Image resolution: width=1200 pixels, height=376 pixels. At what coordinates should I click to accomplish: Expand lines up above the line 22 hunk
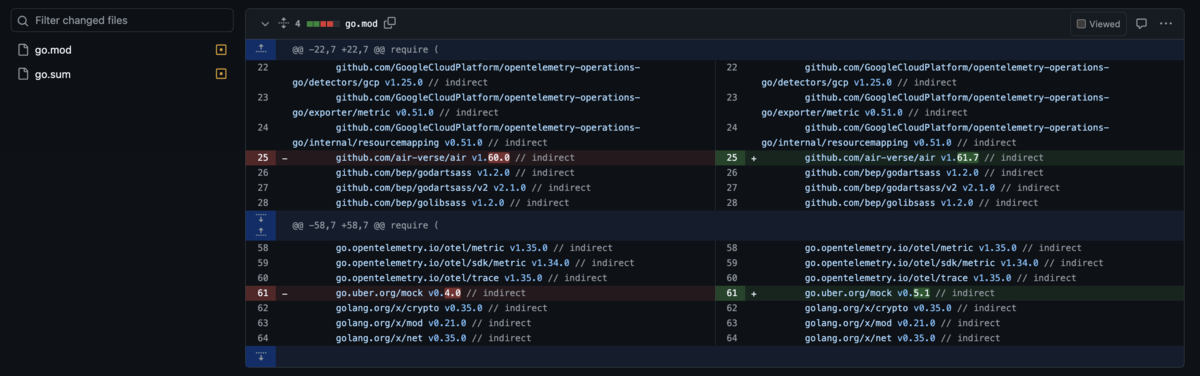pos(261,48)
